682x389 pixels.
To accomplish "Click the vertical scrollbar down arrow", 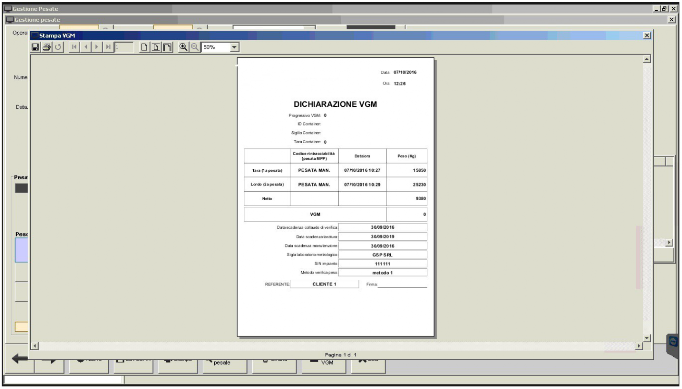I will pos(647,338).
